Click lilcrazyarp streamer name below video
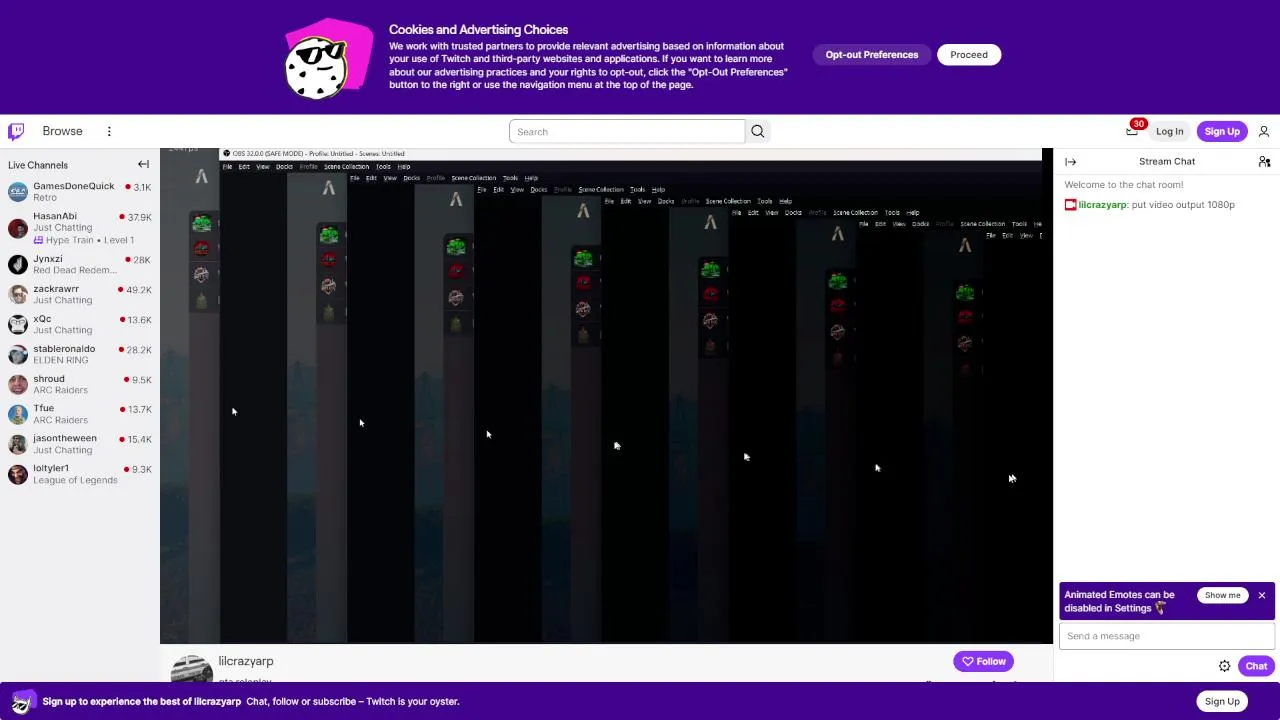The image size is (1280, 720). pyautogui.click(x=246, y=661)
